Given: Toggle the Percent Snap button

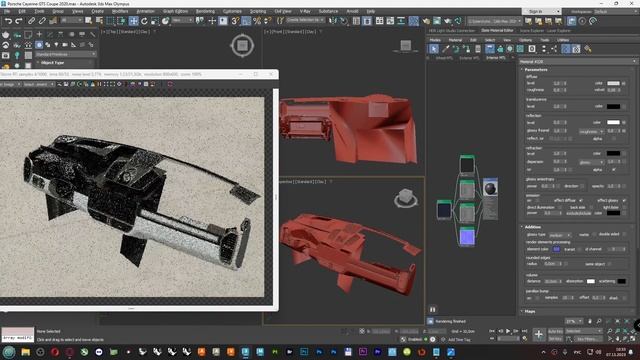Looking at the screenshot, I should tap(257, 21).
